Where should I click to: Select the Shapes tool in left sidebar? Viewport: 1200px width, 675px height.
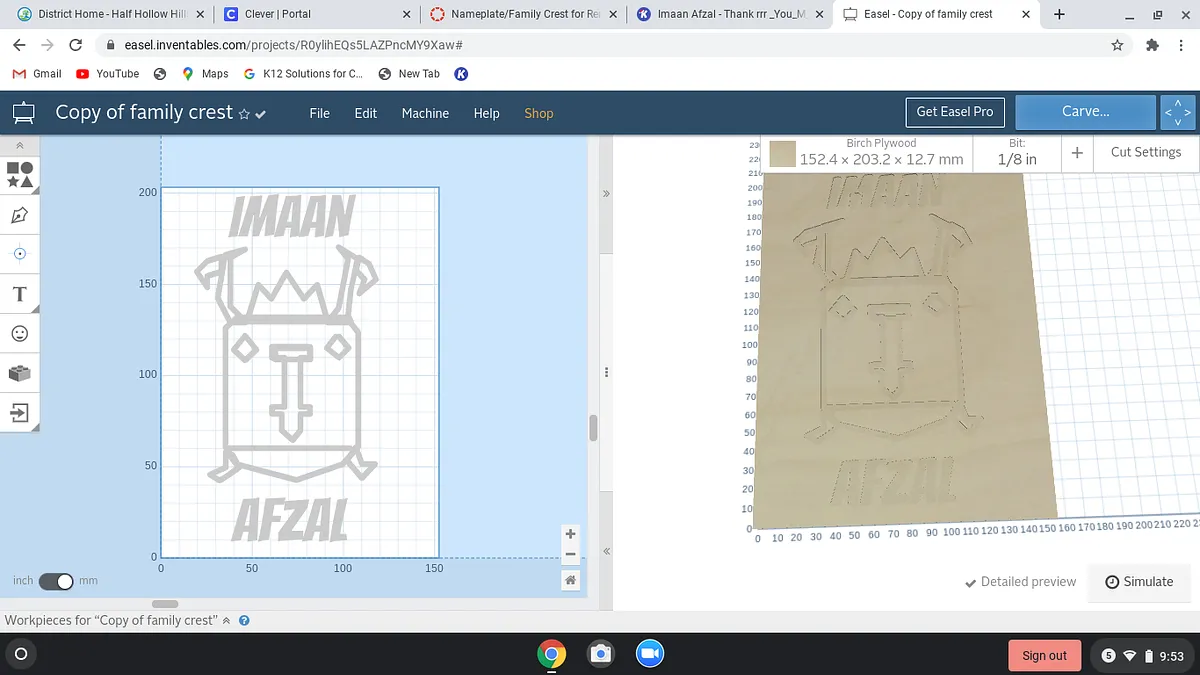coord(20,175)
